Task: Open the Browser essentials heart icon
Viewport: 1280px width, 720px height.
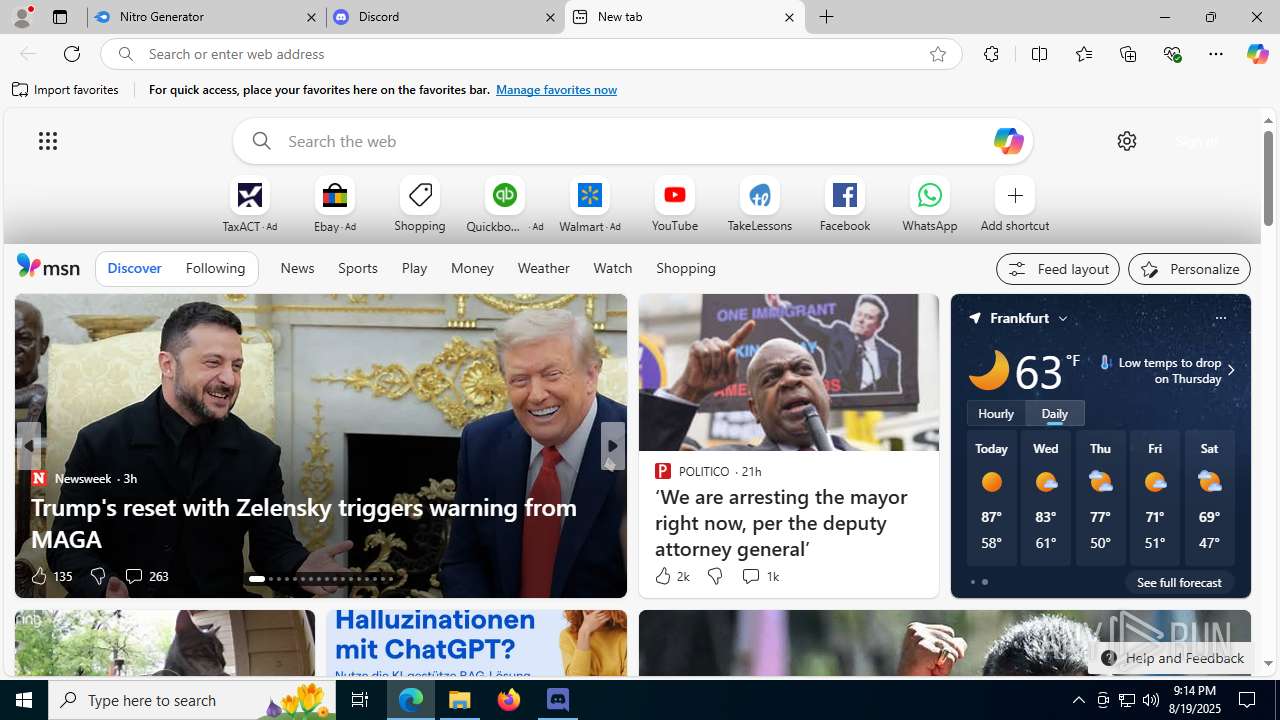Action: 1172,54
